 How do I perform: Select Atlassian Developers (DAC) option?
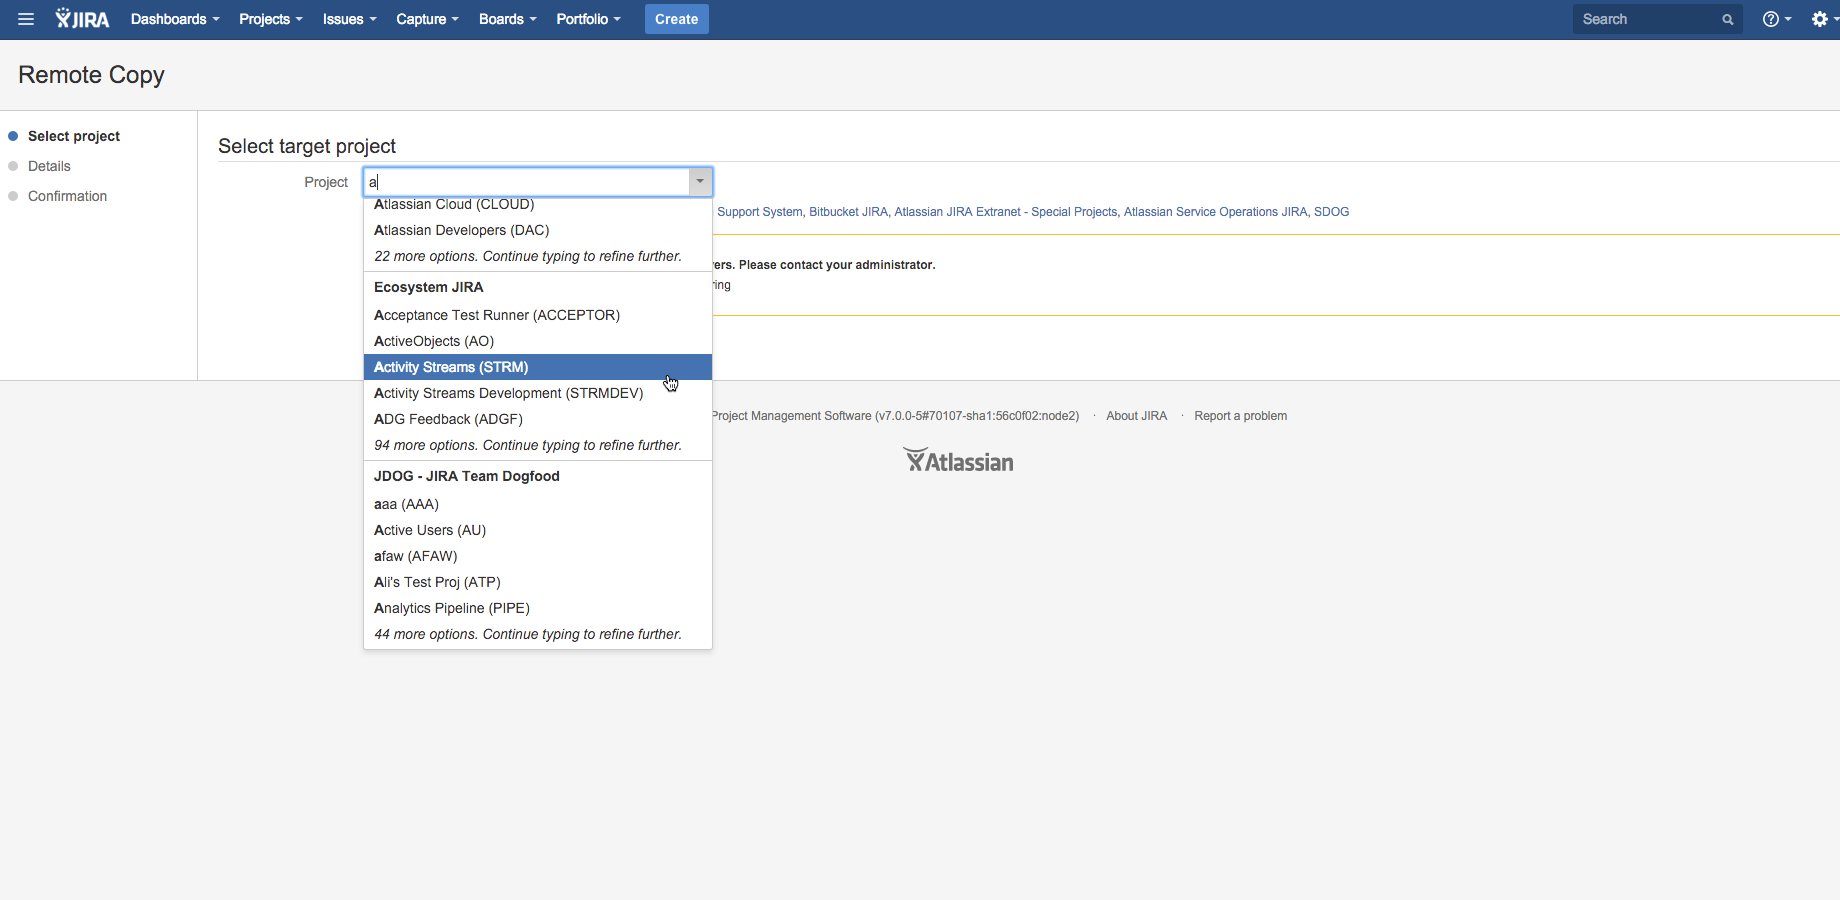pos(538,230)
